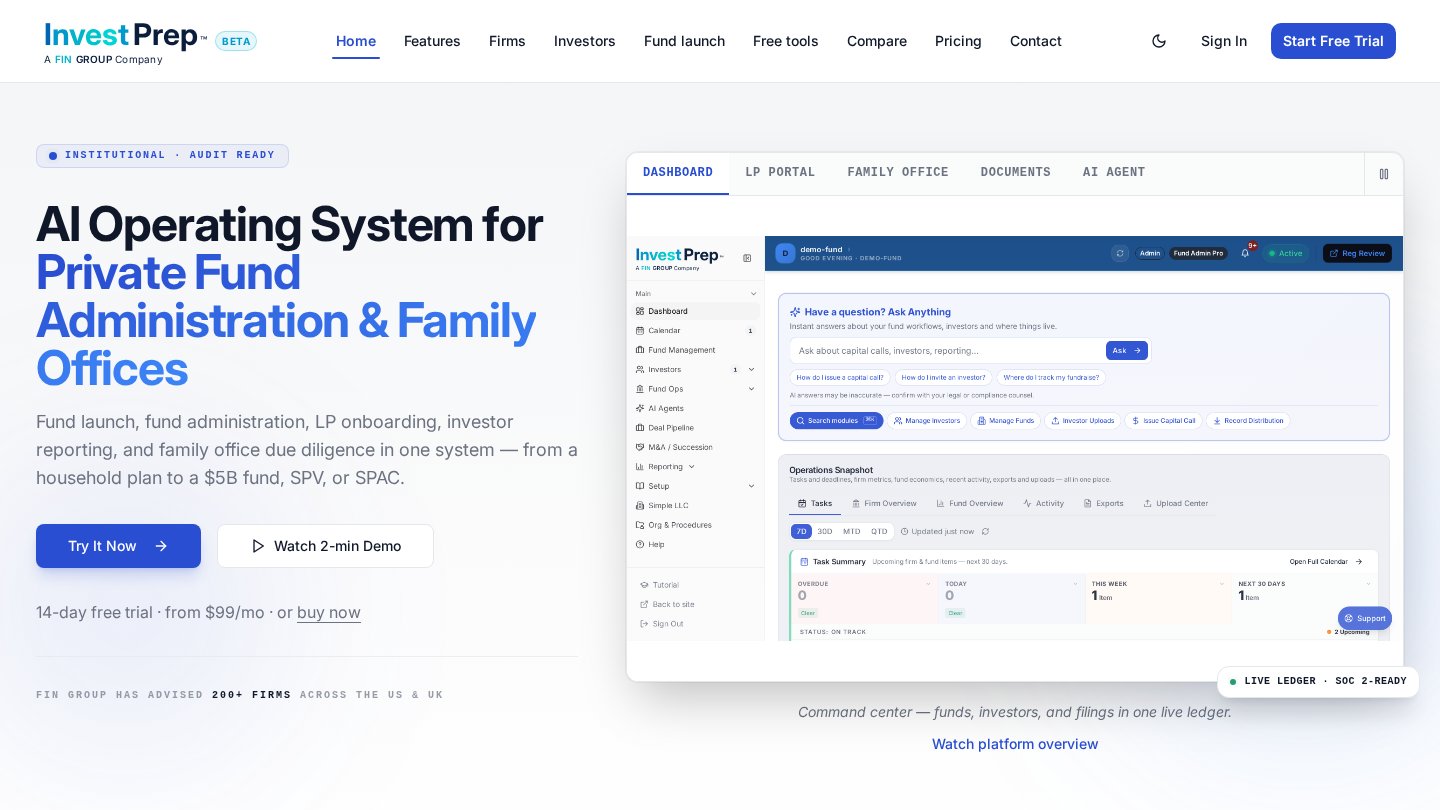Image resolution: width=1440 pixels, height=810 pixels.
Task: Expand the Investors submenu chevron
Action: pyautogui.click(x=751, y=369)
